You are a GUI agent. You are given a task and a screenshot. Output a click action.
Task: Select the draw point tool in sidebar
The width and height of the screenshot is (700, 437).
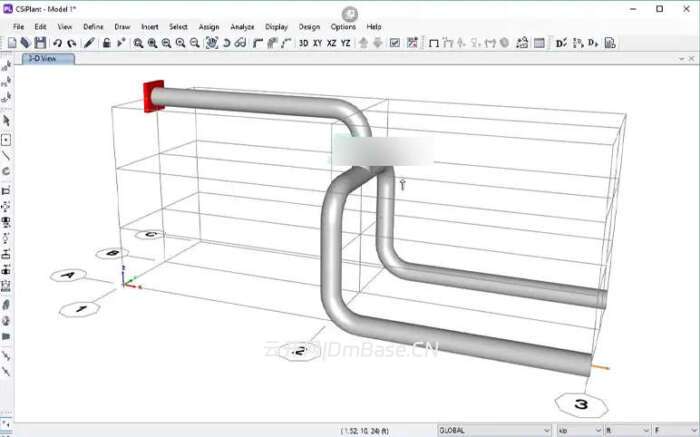[6, 140]
